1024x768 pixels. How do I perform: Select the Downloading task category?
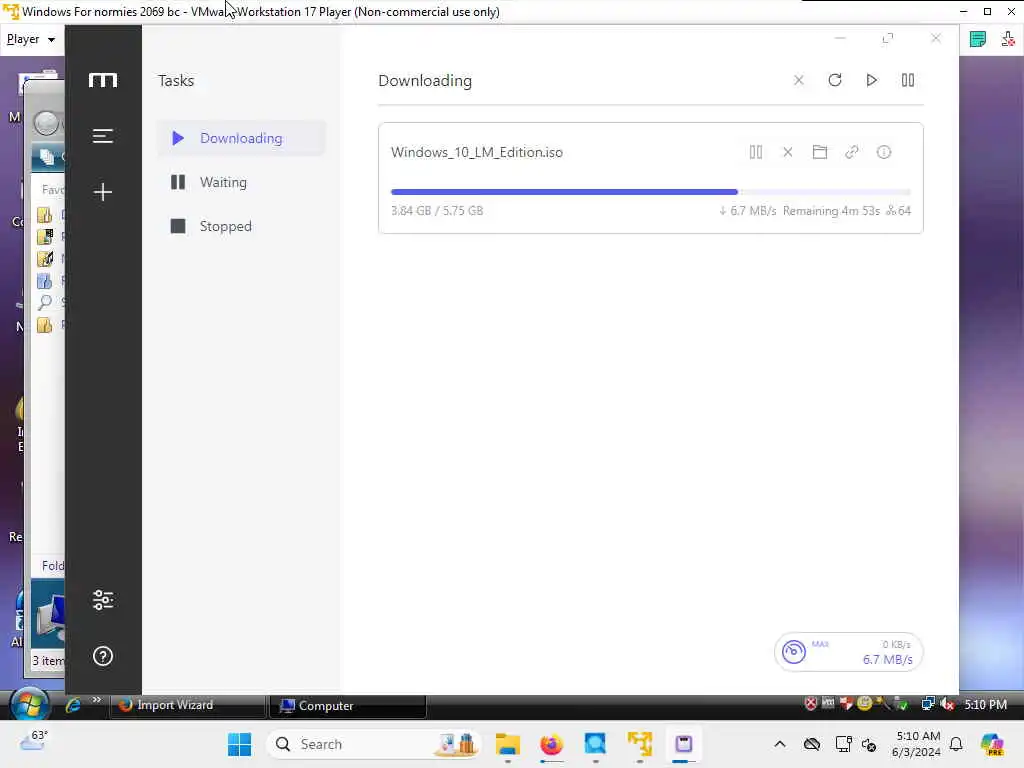coord(241,138)
